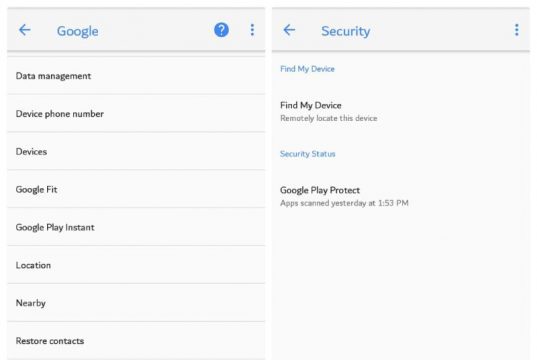Tap the blue Find My Device section header
The width and height of the screenshot is (537, 360).
tap(307, 69)
